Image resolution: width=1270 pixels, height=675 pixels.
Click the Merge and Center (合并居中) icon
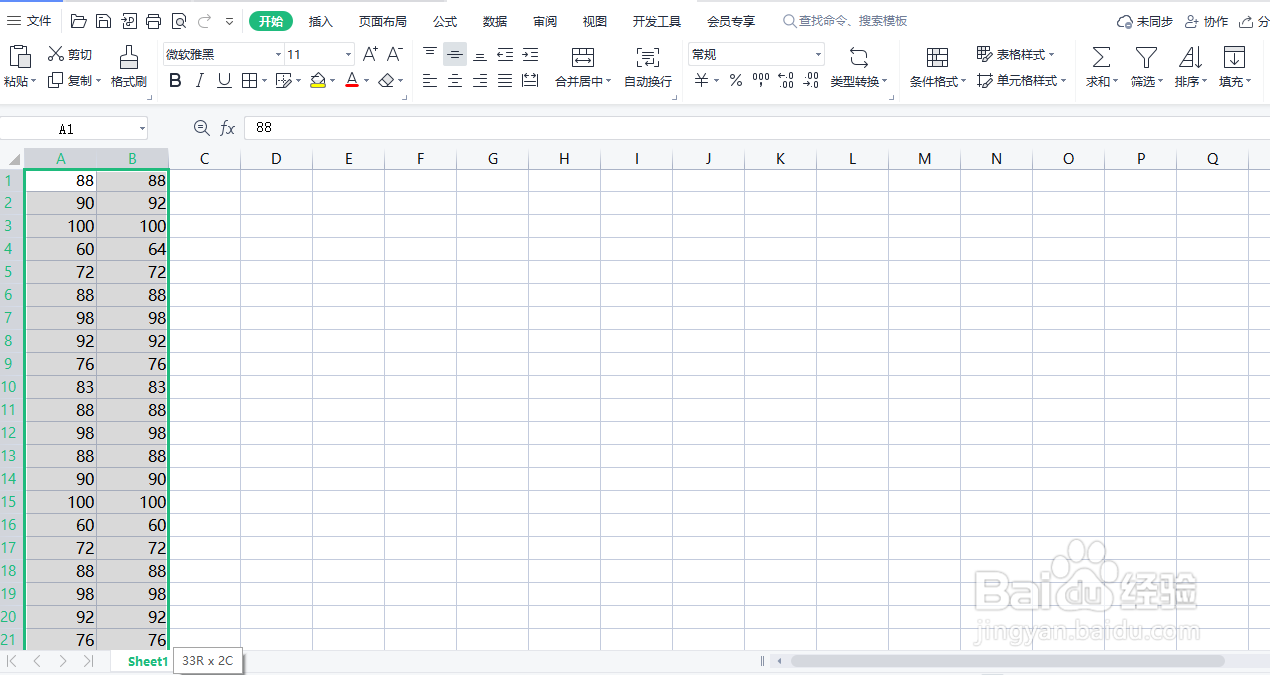point(582,57)
